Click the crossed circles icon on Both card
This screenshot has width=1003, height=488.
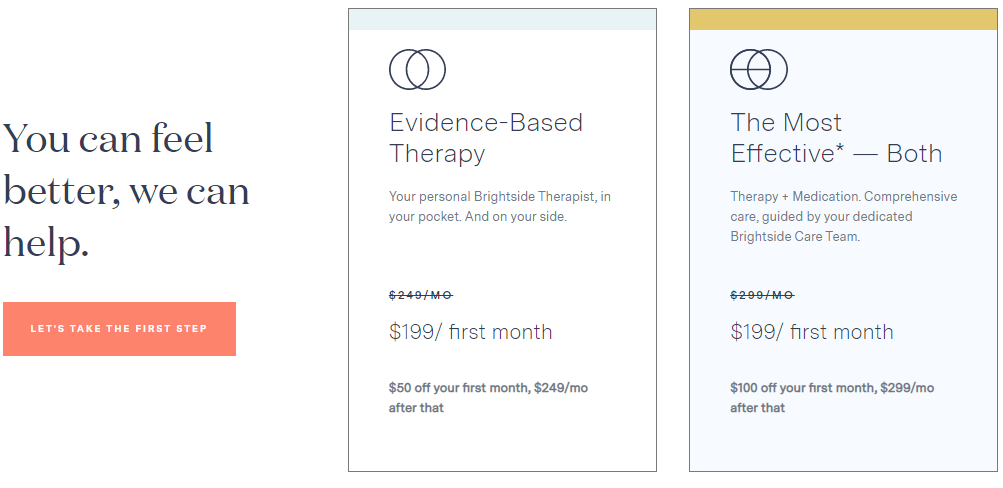pyautogui.click(x=759, y=69)
